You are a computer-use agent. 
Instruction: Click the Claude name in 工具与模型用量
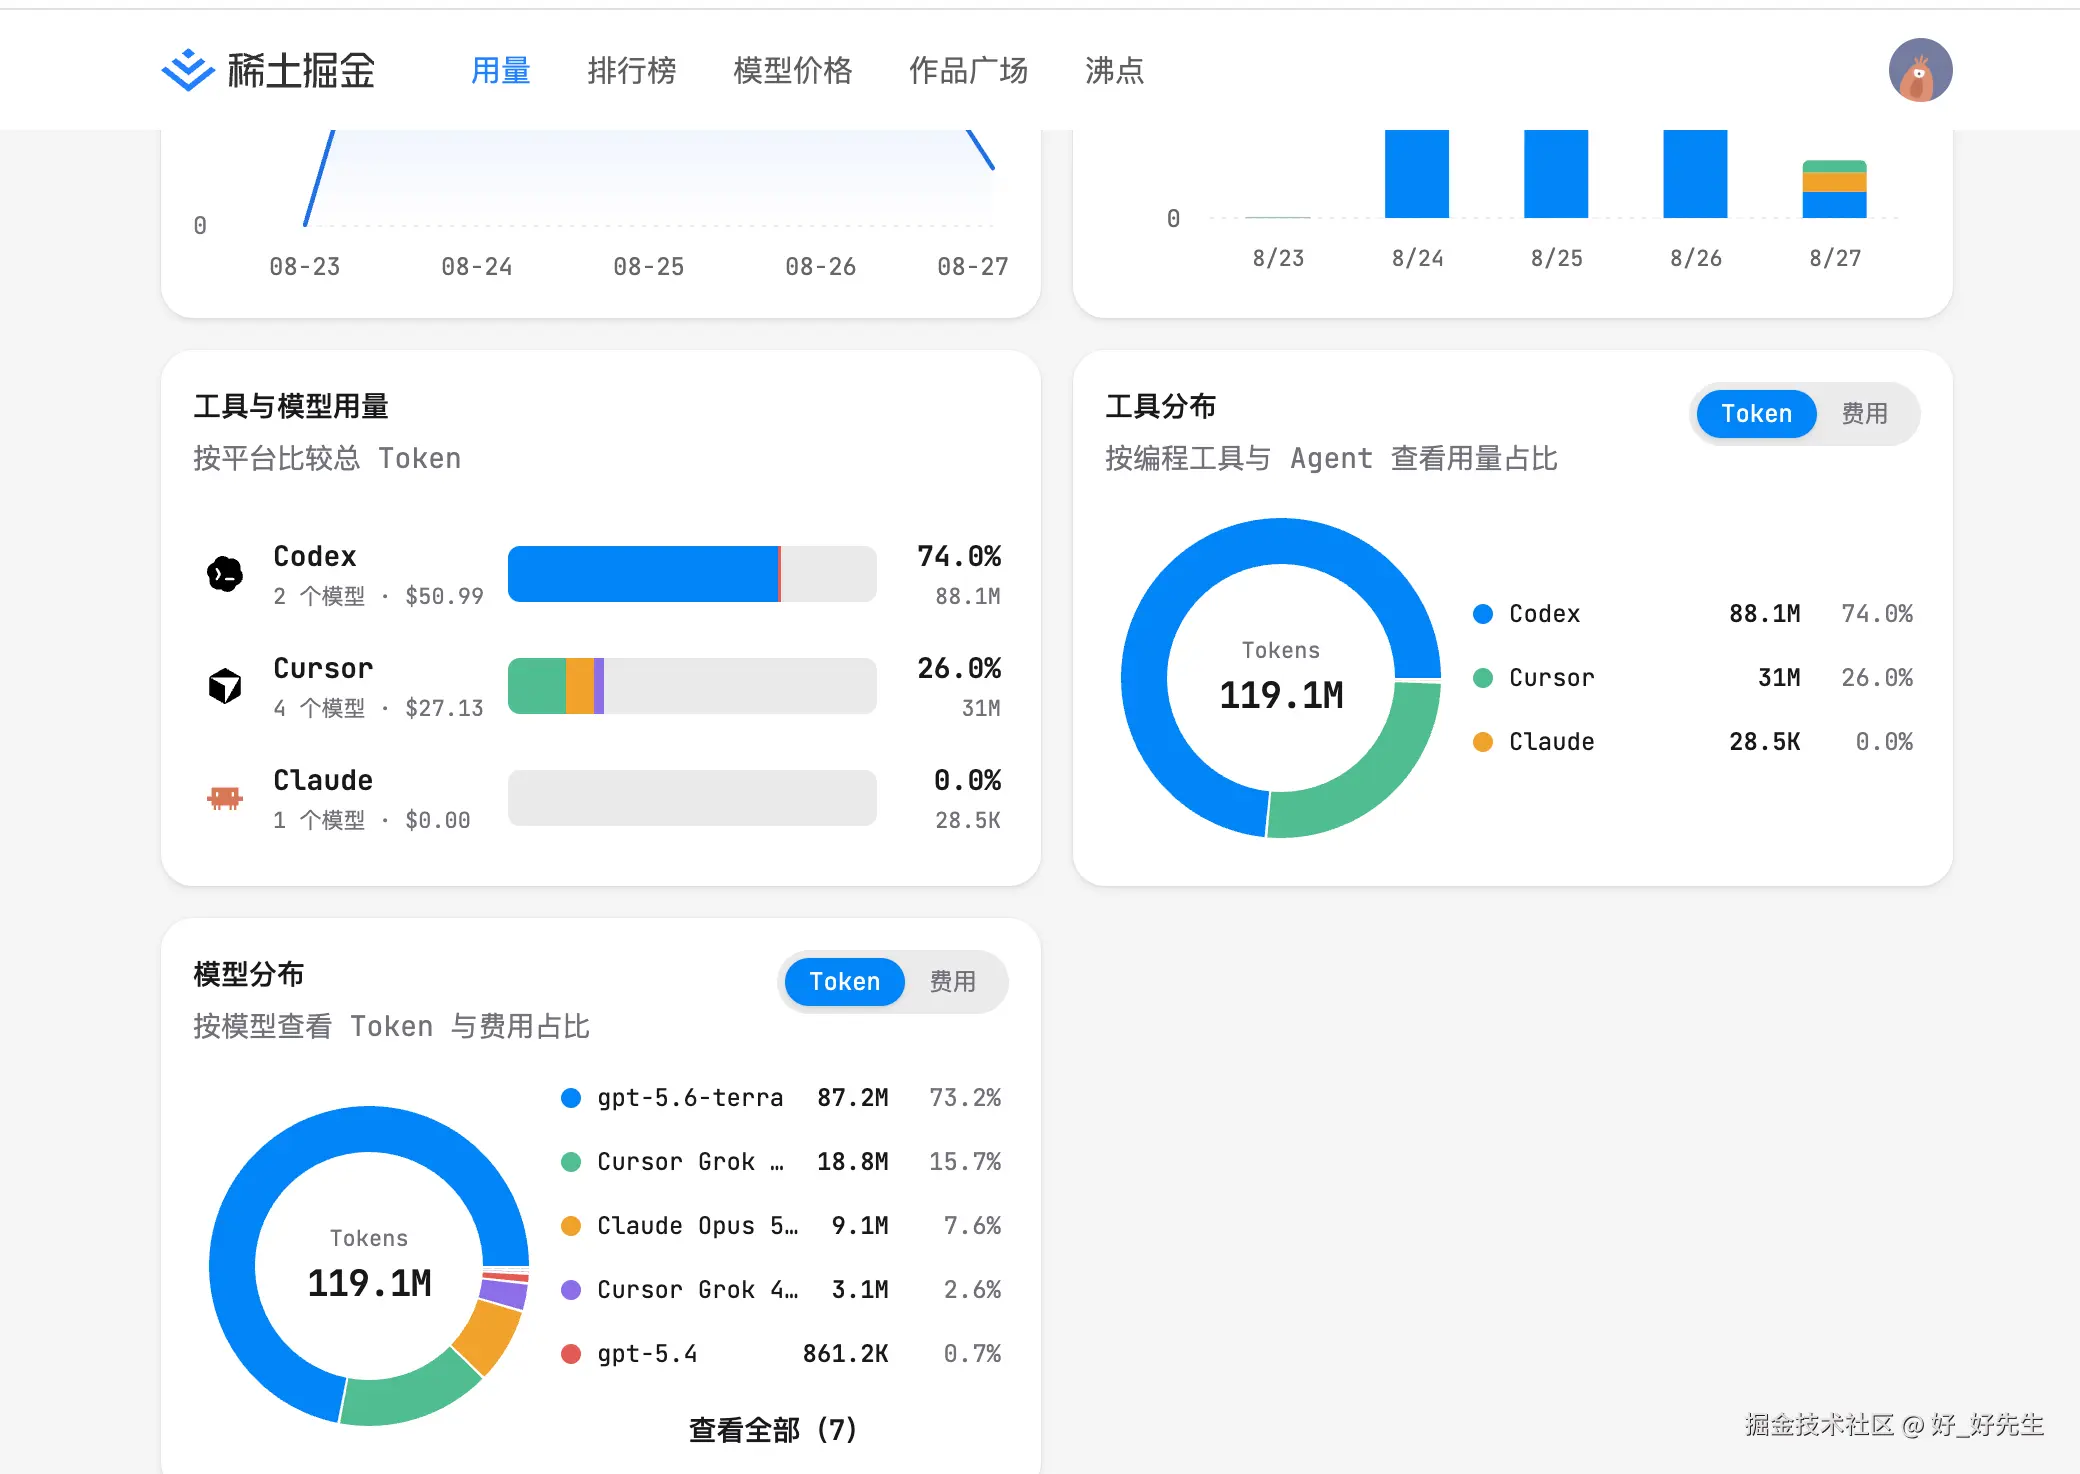[x=323, y=780]
